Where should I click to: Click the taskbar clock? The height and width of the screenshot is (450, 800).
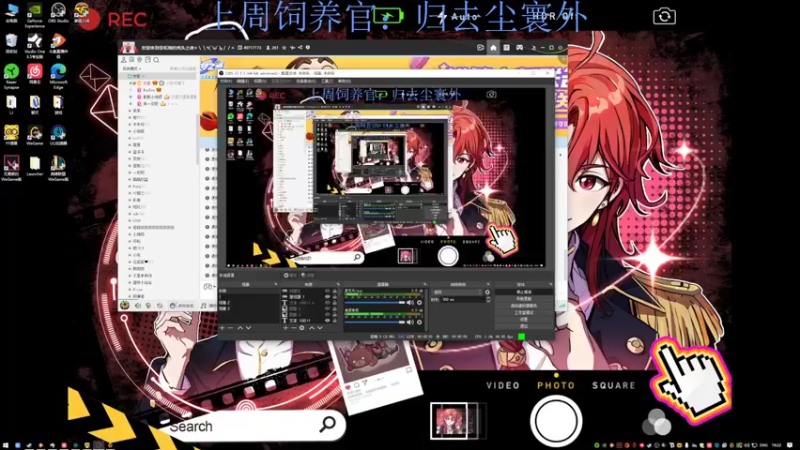point(776,445)
